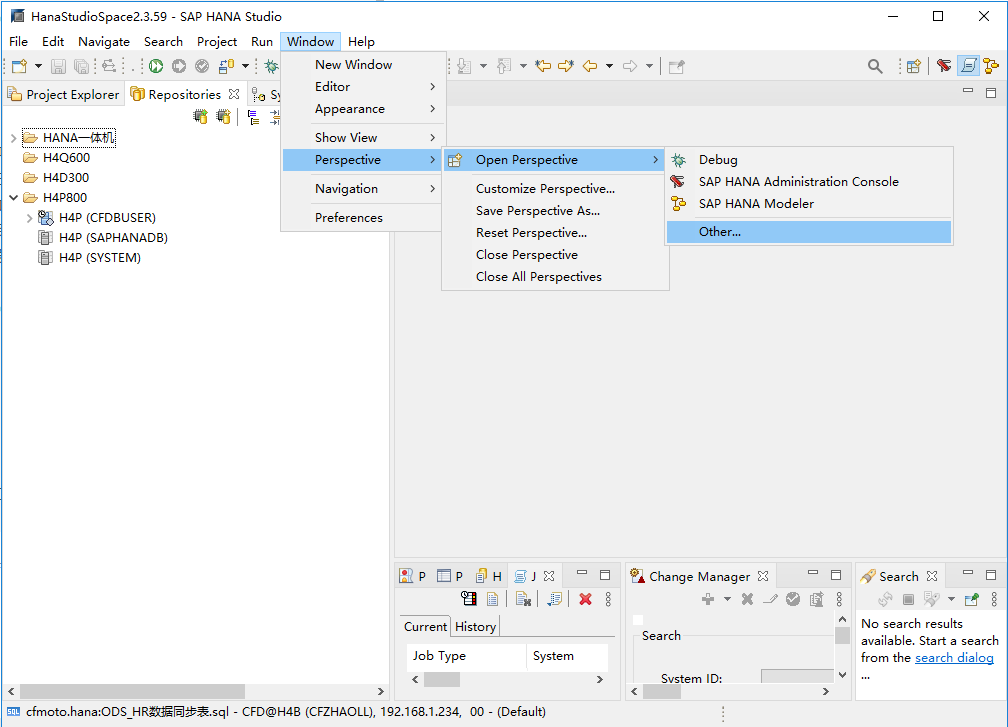Click the search dialog link

pos(954,658)
